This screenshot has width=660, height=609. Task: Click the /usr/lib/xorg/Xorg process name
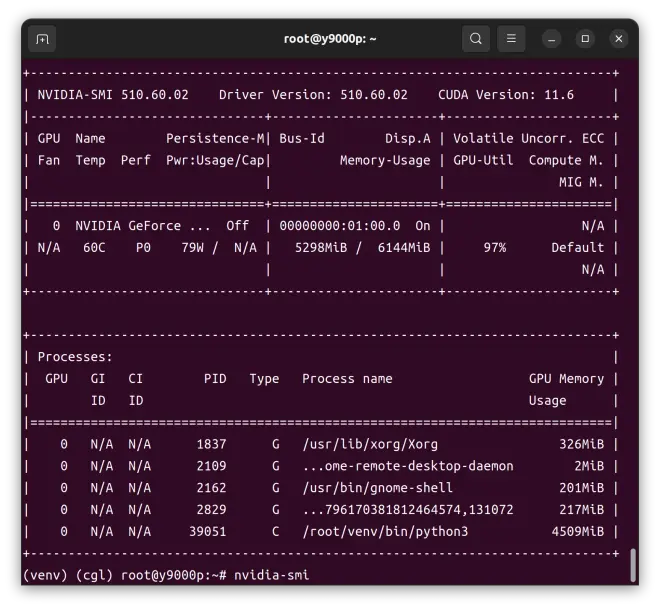click(370, 444)
